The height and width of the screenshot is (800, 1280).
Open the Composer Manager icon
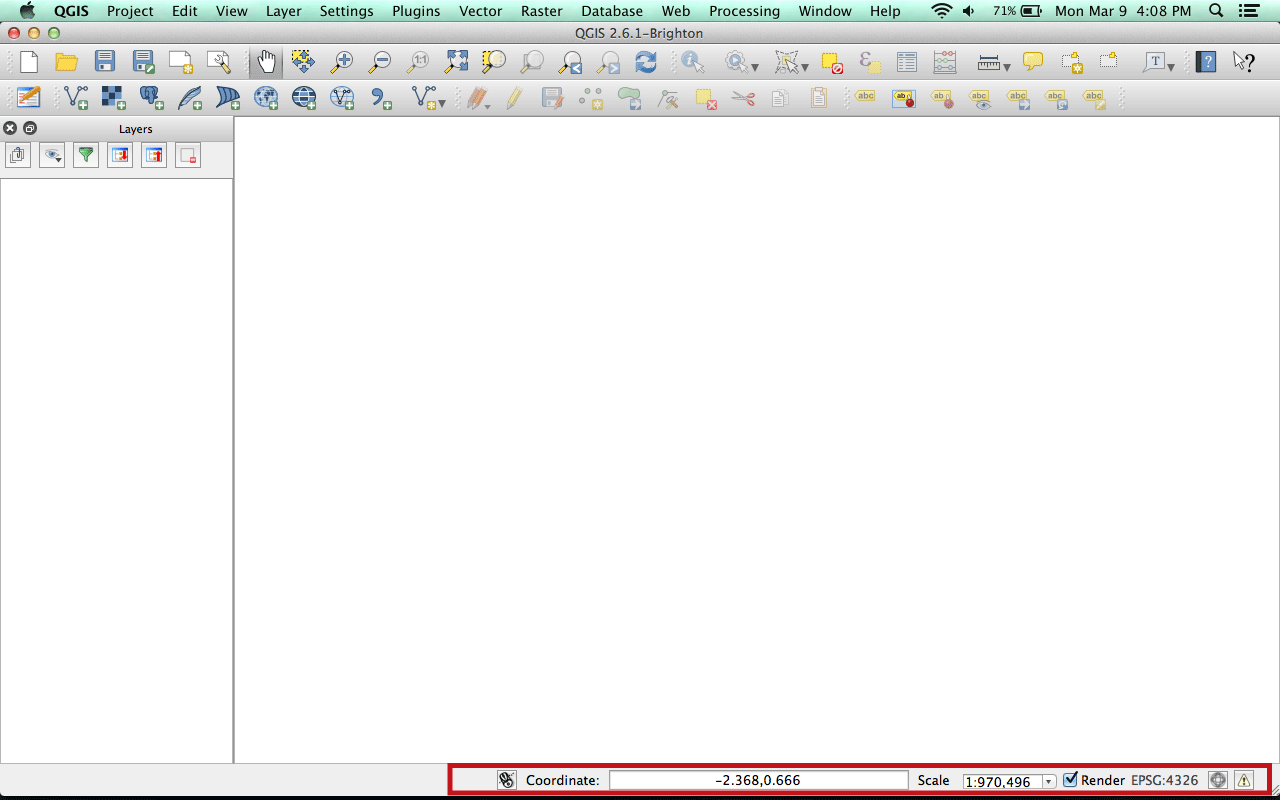coord(219,62)
